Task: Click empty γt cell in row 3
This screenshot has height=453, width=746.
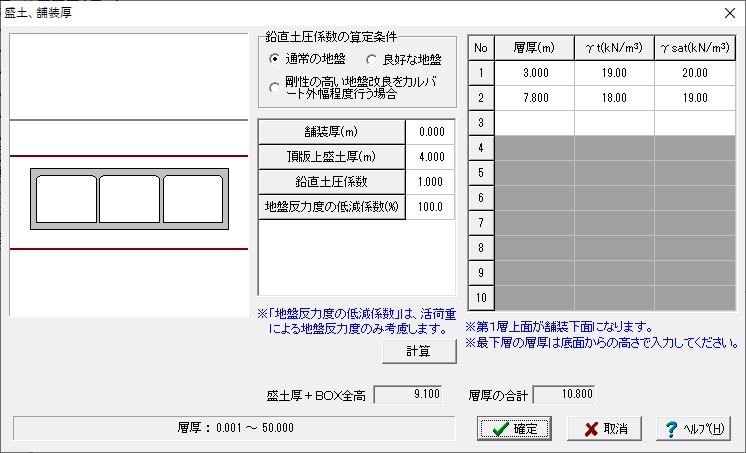Action: (614, 123)
